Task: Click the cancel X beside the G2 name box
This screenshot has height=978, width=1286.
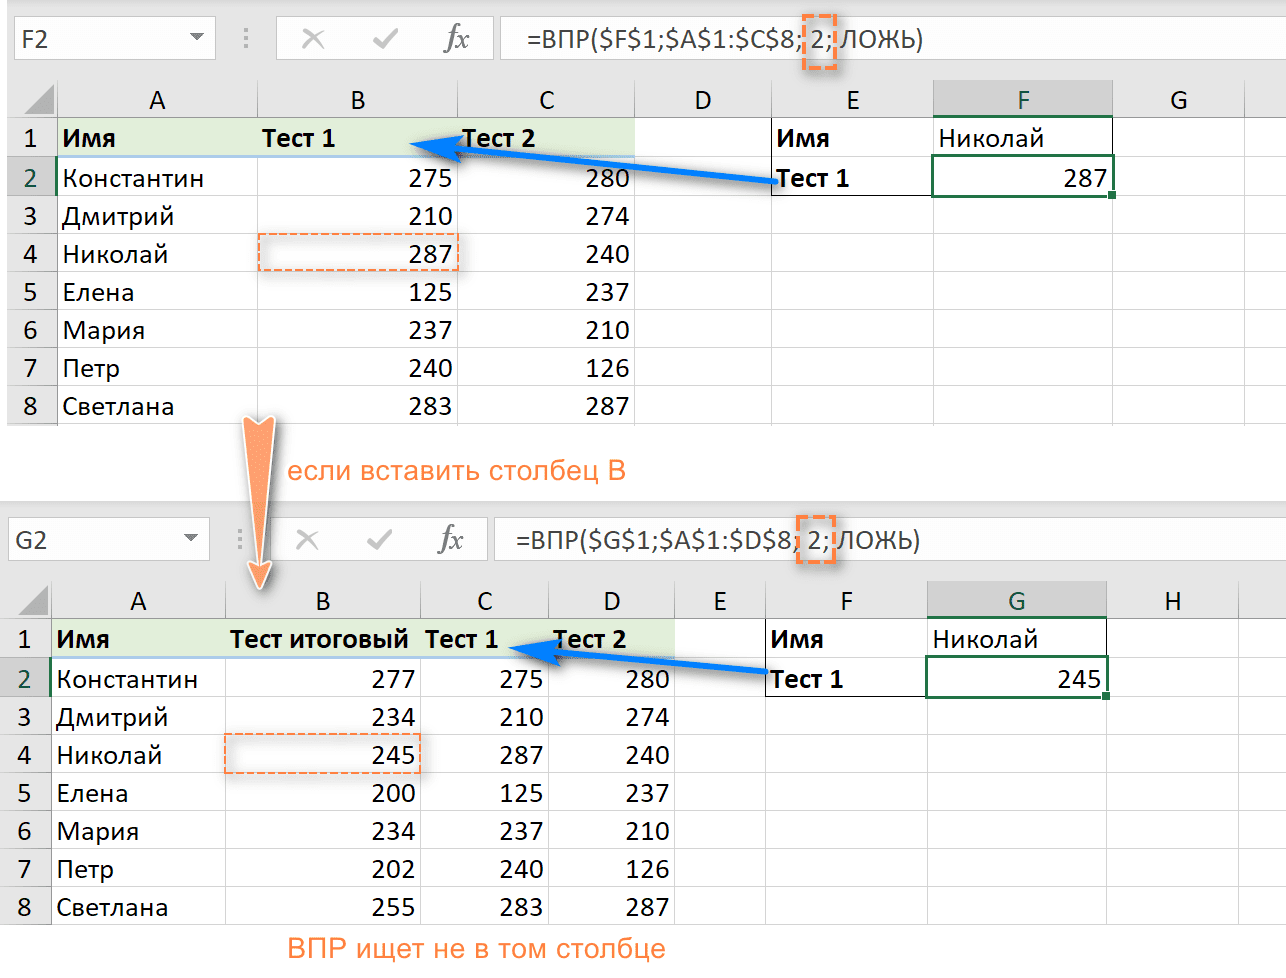Action: 307,540
